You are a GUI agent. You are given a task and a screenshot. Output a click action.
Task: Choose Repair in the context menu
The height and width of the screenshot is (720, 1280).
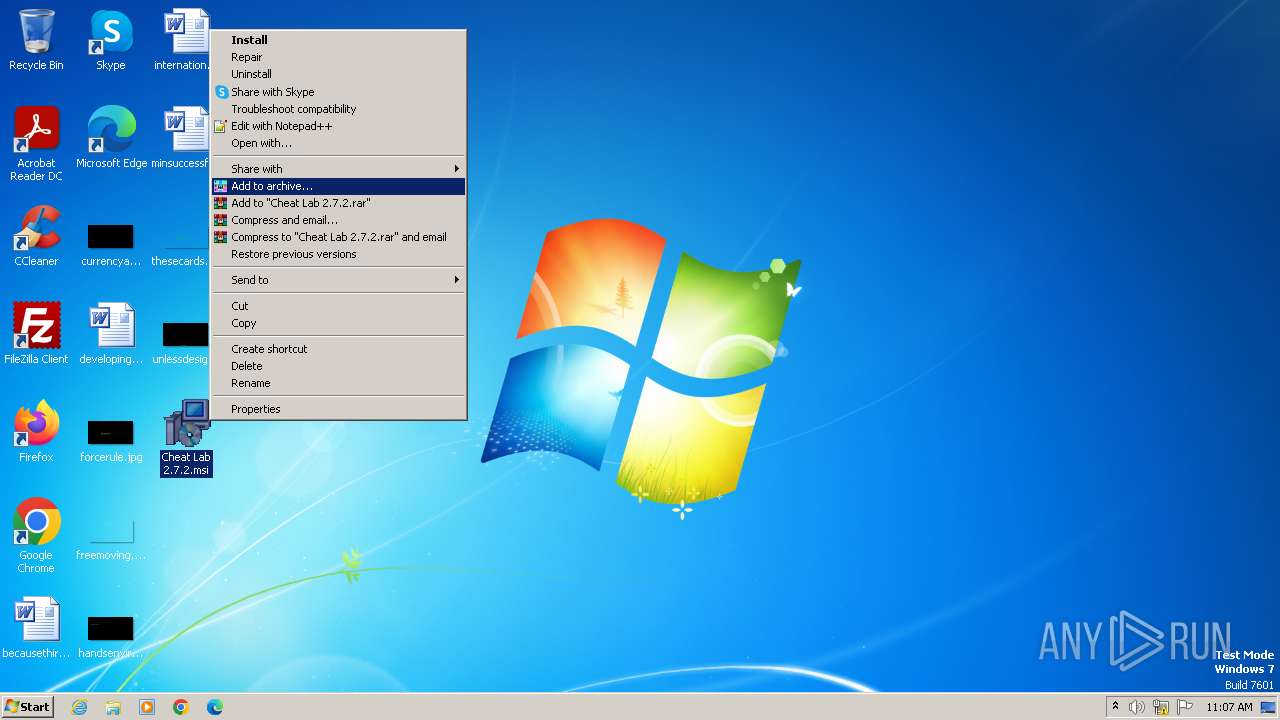(338, 57)
